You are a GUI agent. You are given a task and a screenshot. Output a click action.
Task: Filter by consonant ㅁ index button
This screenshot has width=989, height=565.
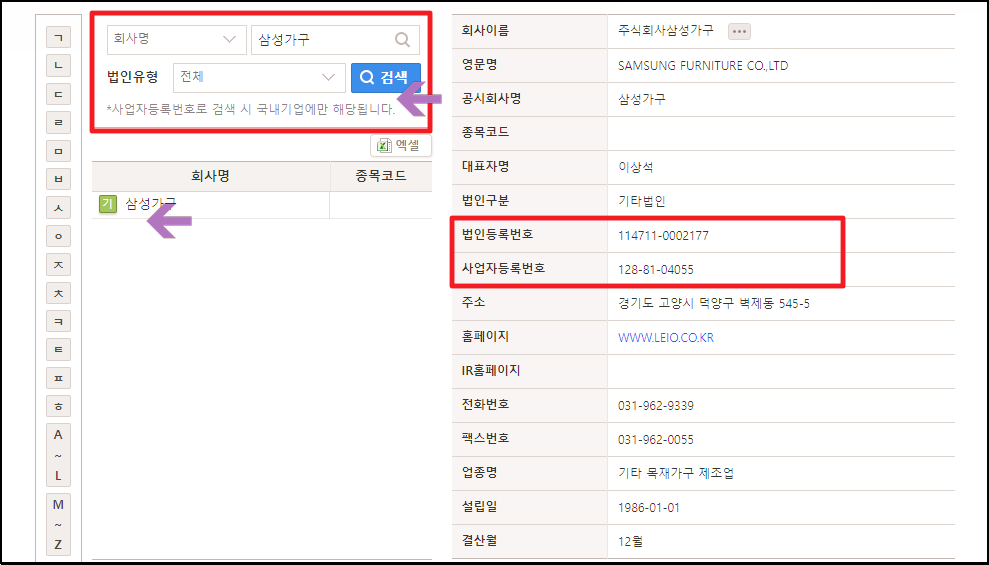(x=59, y=151)
